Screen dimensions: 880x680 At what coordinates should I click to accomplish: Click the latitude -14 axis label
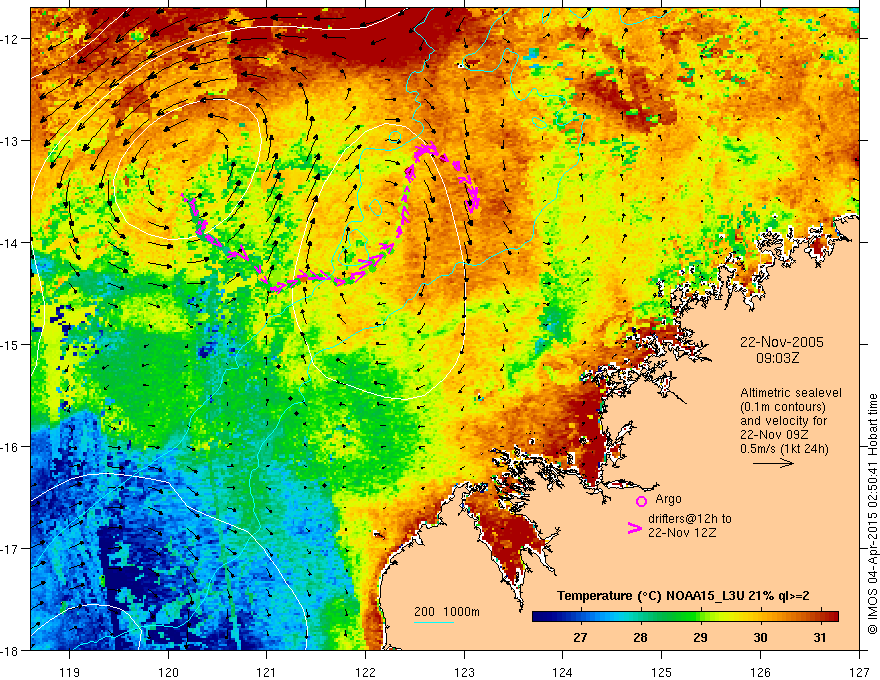11,242
